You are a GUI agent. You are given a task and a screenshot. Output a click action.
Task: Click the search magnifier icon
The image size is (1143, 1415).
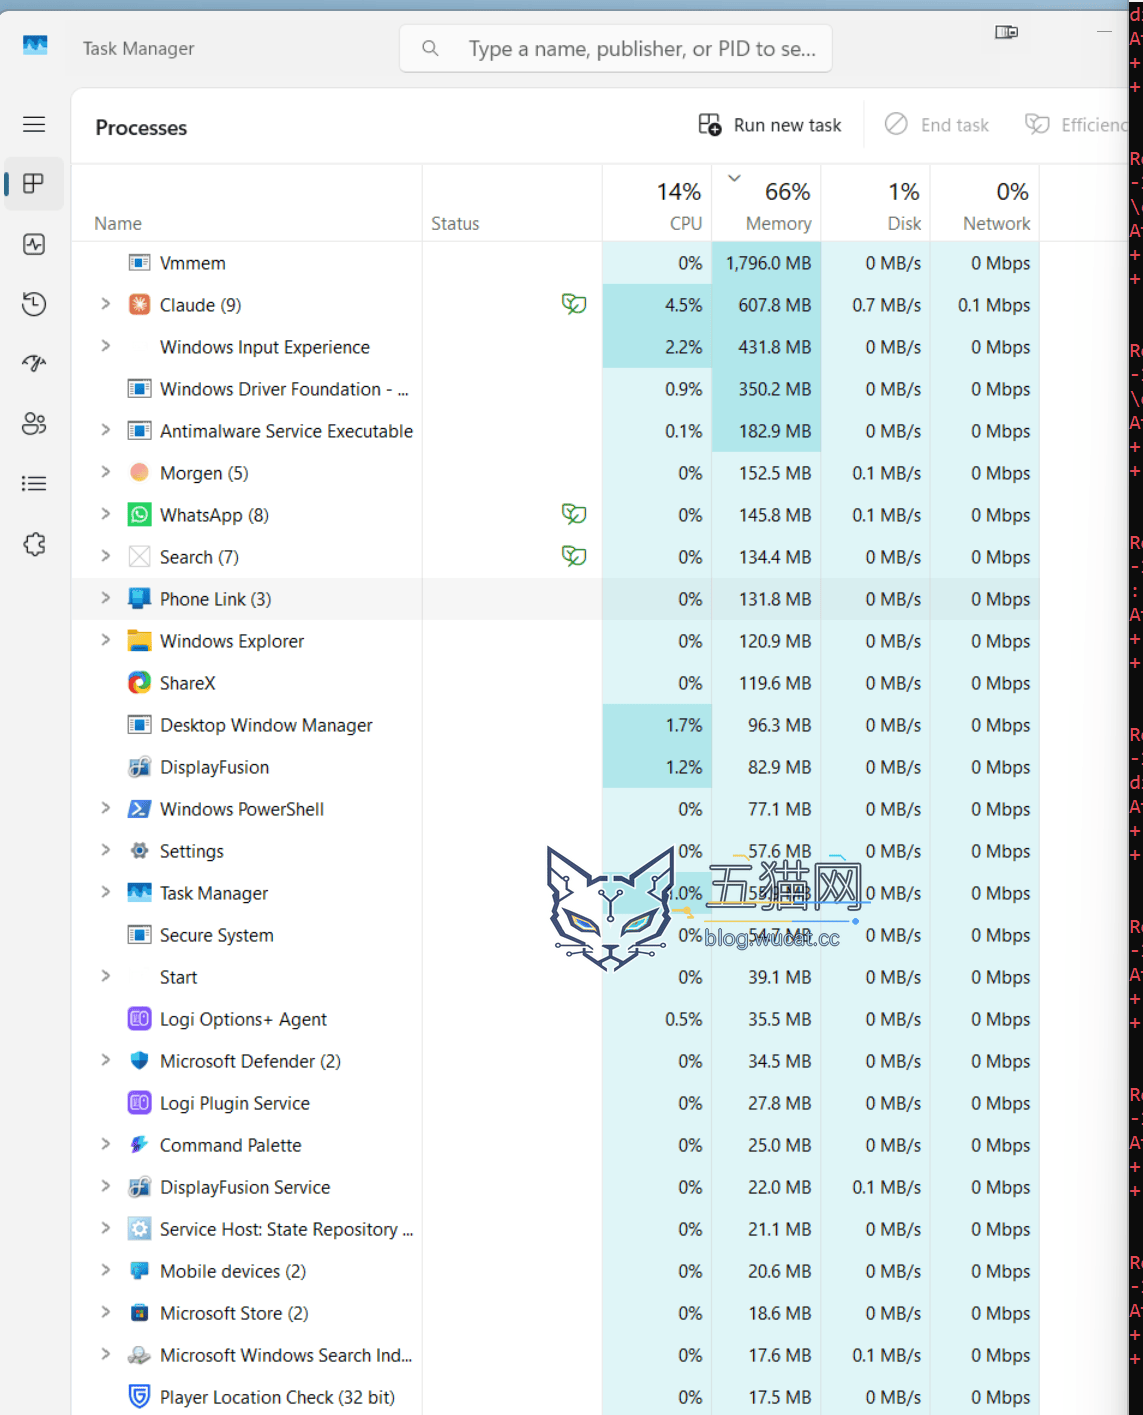pos(430,48)
